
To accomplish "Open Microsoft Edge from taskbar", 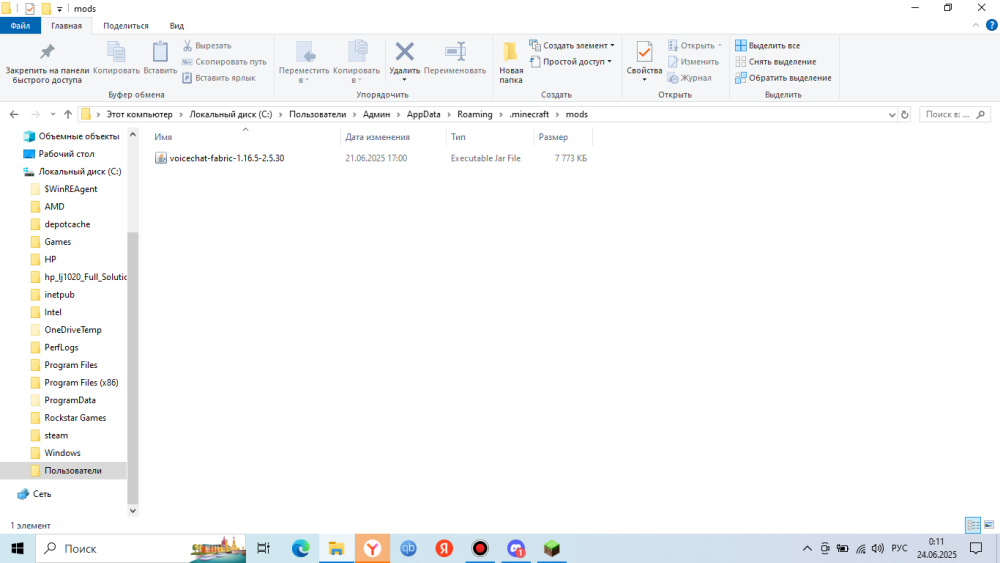I will [300, 548].
